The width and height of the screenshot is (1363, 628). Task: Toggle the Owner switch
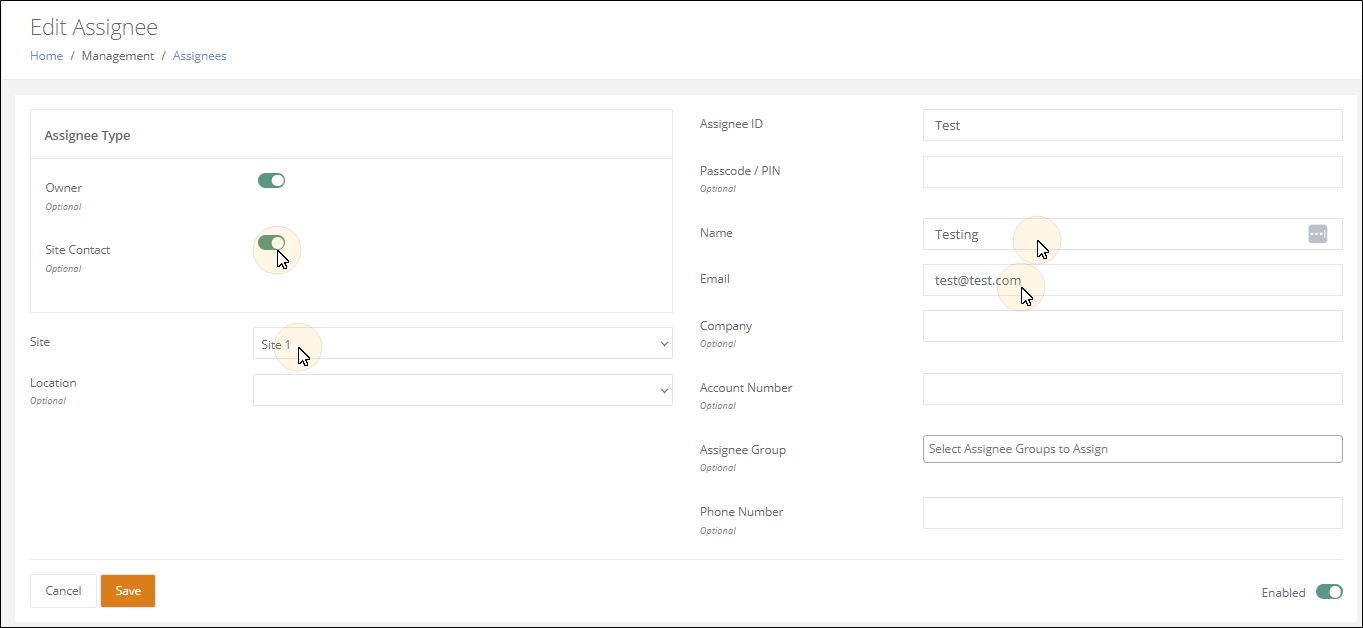tap(271, 181)
